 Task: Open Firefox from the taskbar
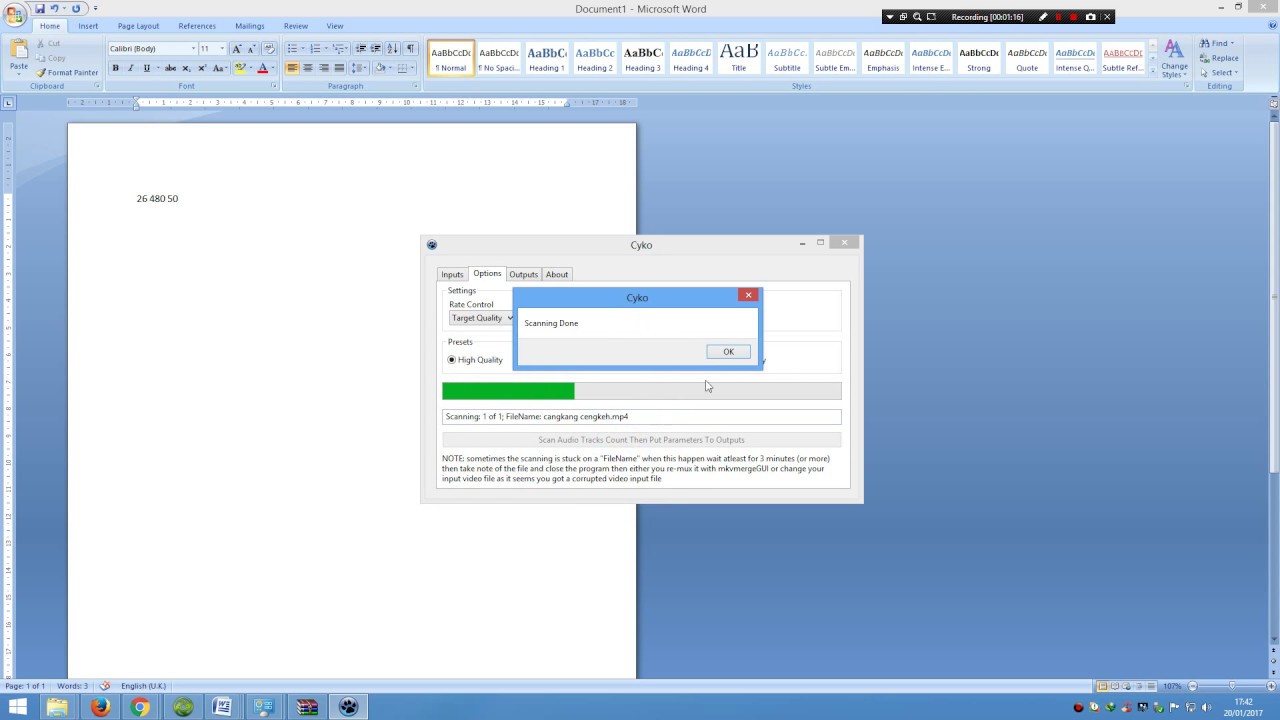point(100,707)
